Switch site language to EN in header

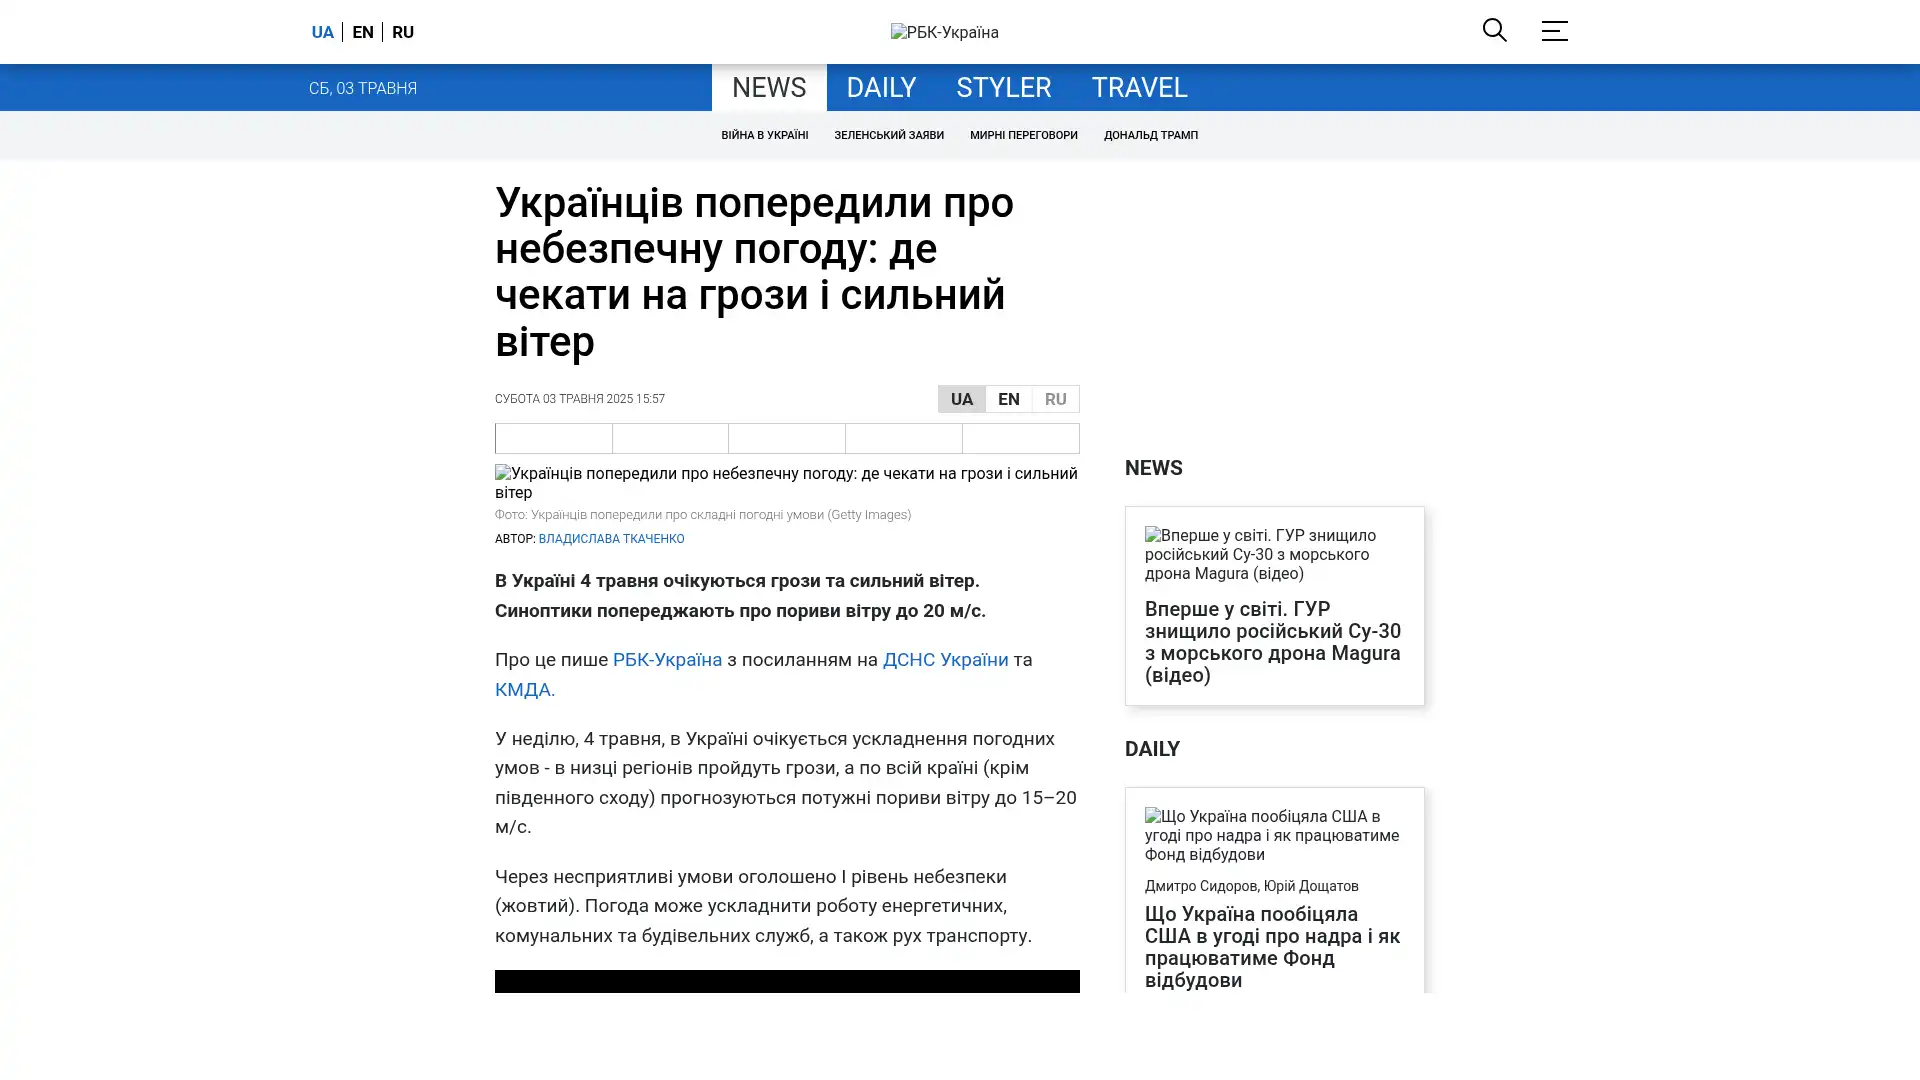[x=362, y=32]
